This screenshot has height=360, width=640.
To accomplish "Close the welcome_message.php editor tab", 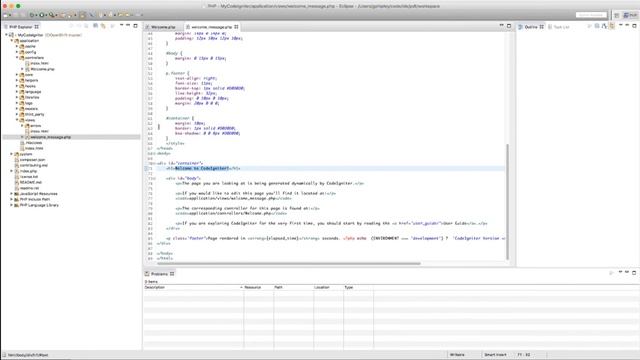I will pos(236,27).
